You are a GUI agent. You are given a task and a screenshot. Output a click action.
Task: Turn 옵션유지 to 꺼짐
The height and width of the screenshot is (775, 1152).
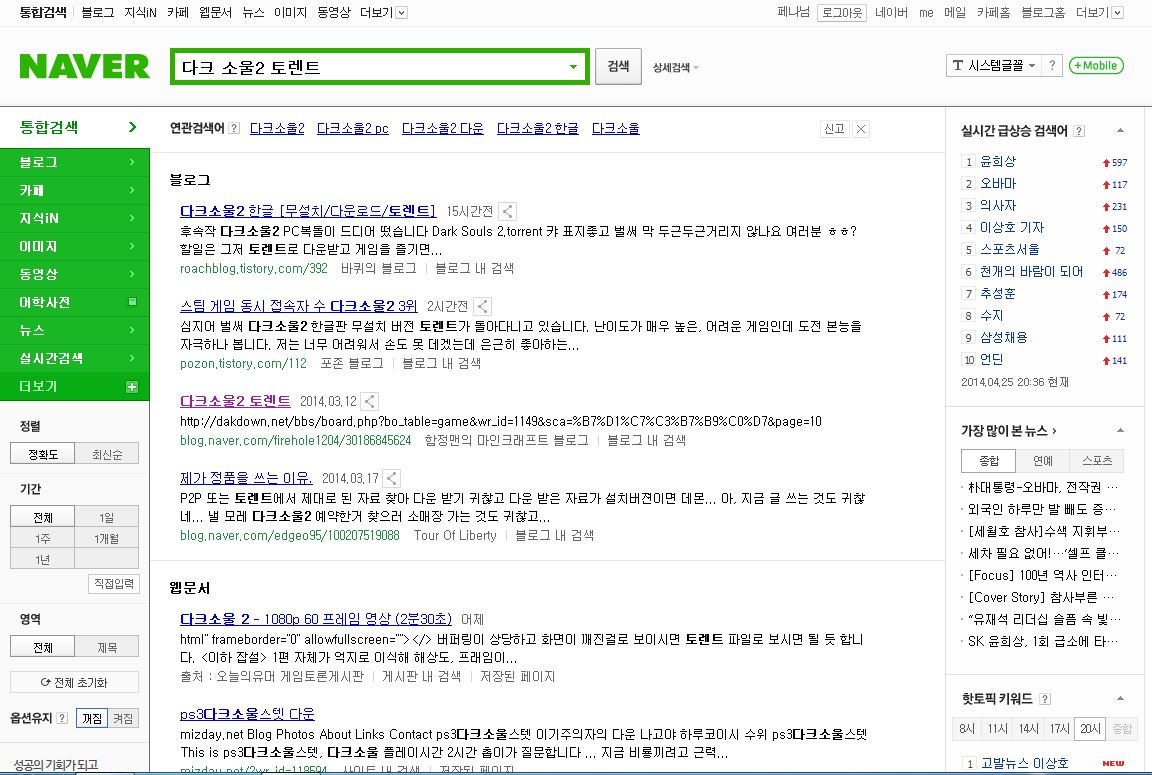[x=92, y=718]
